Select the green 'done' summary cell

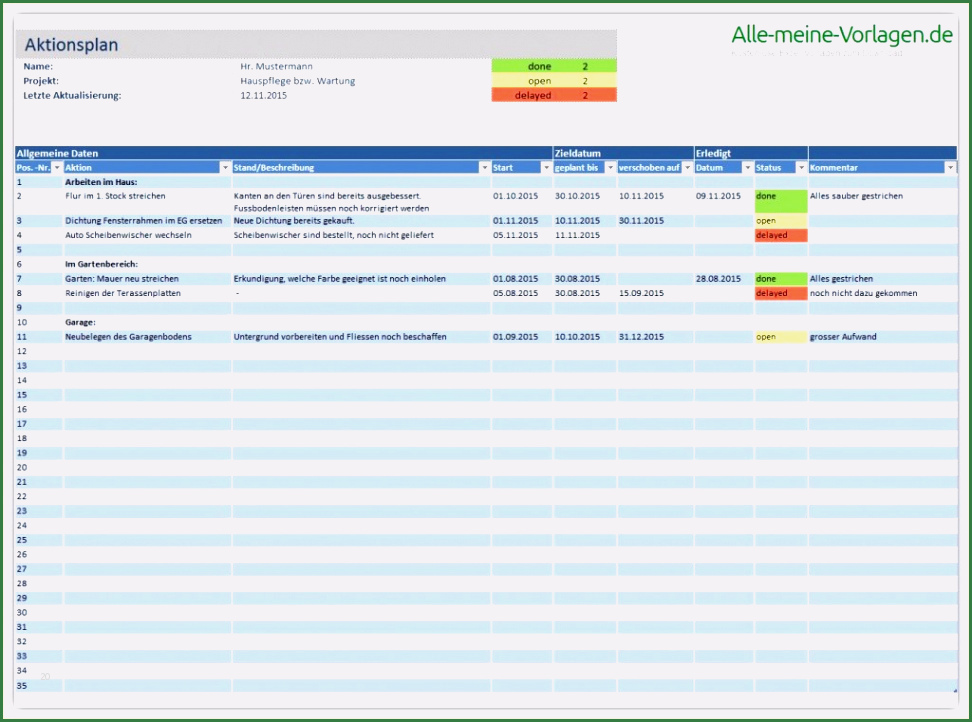pos(553,66)
